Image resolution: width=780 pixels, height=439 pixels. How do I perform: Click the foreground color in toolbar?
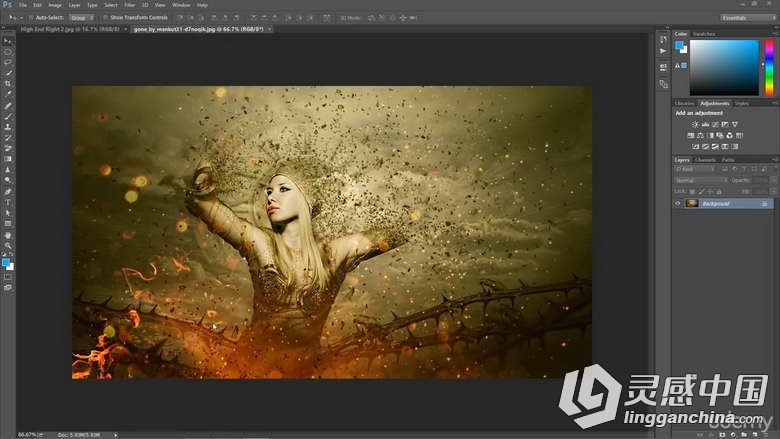(5, 263)
